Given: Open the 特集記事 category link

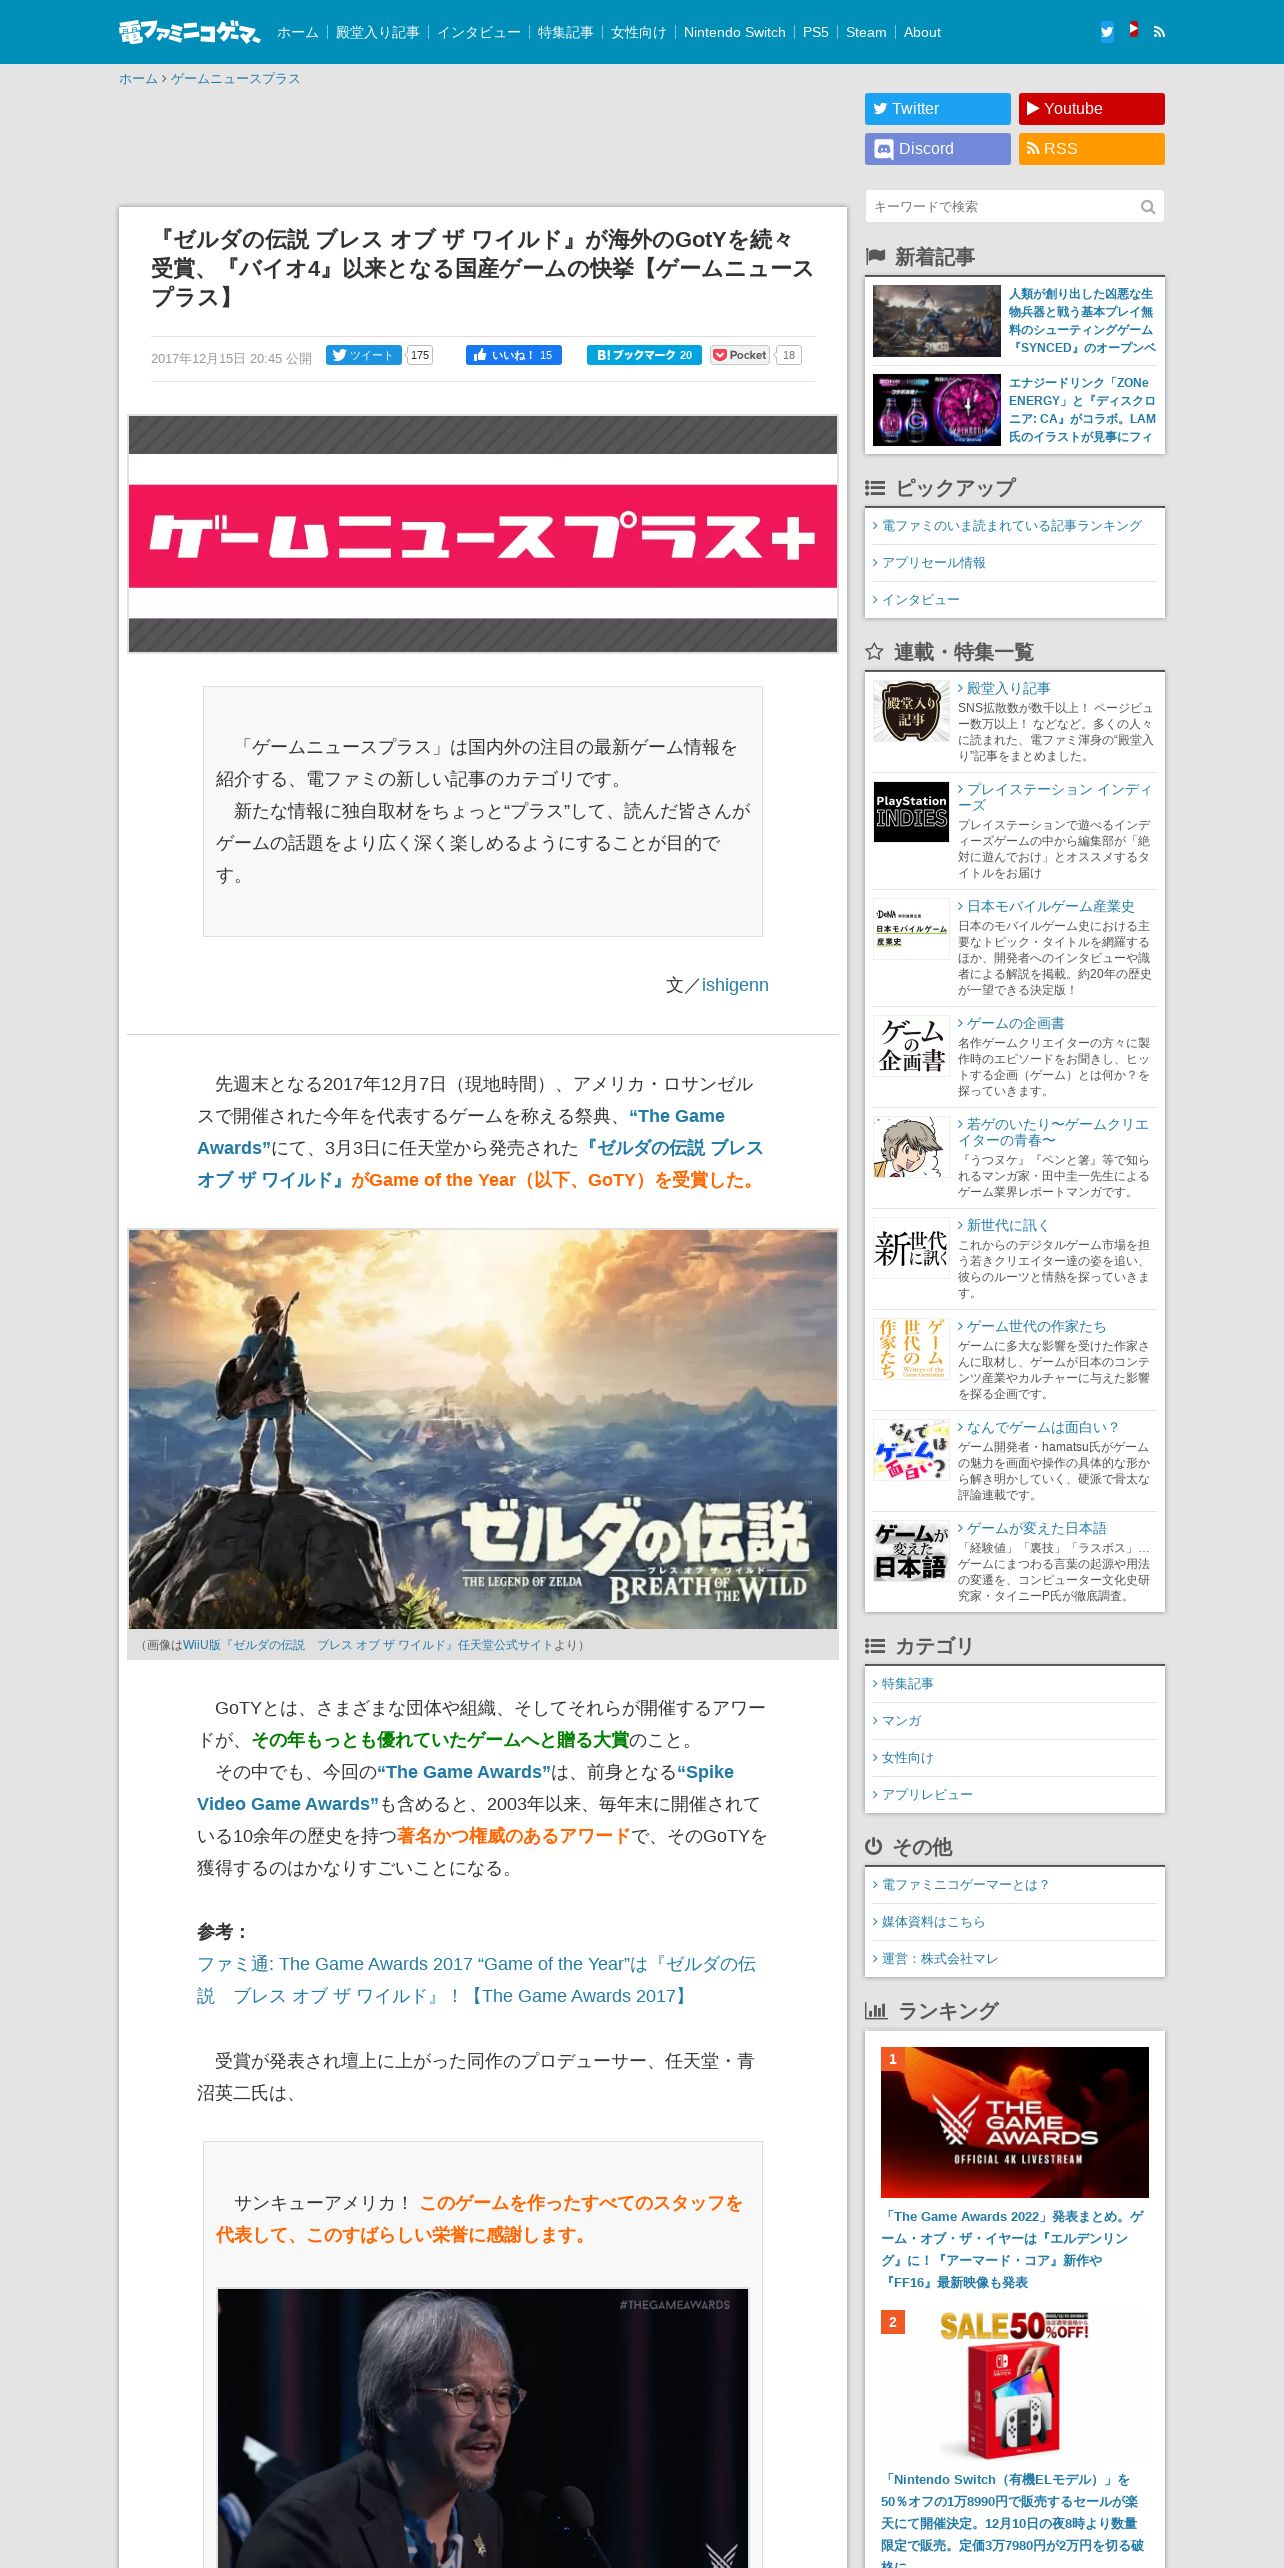Looking at the screenshot, I should pos(907,1684).
